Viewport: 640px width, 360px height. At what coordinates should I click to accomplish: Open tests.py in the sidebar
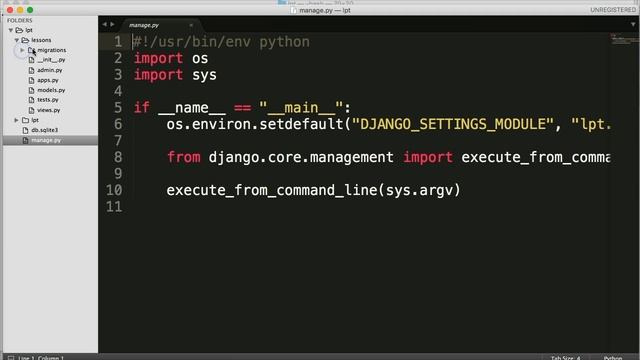48,100
